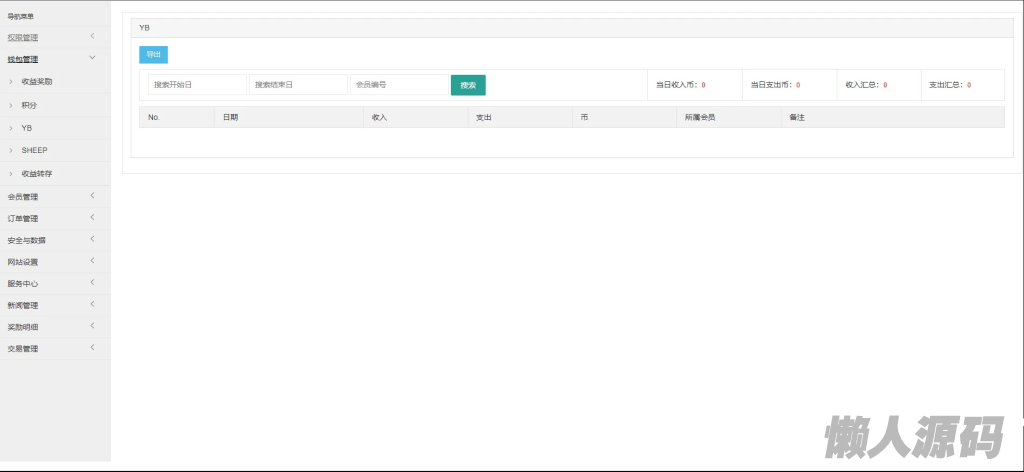The width and height of the screenshot is (1024, 472).
Task: Collapse the 钱包管理 section chevron
Action: pos(93,57)
